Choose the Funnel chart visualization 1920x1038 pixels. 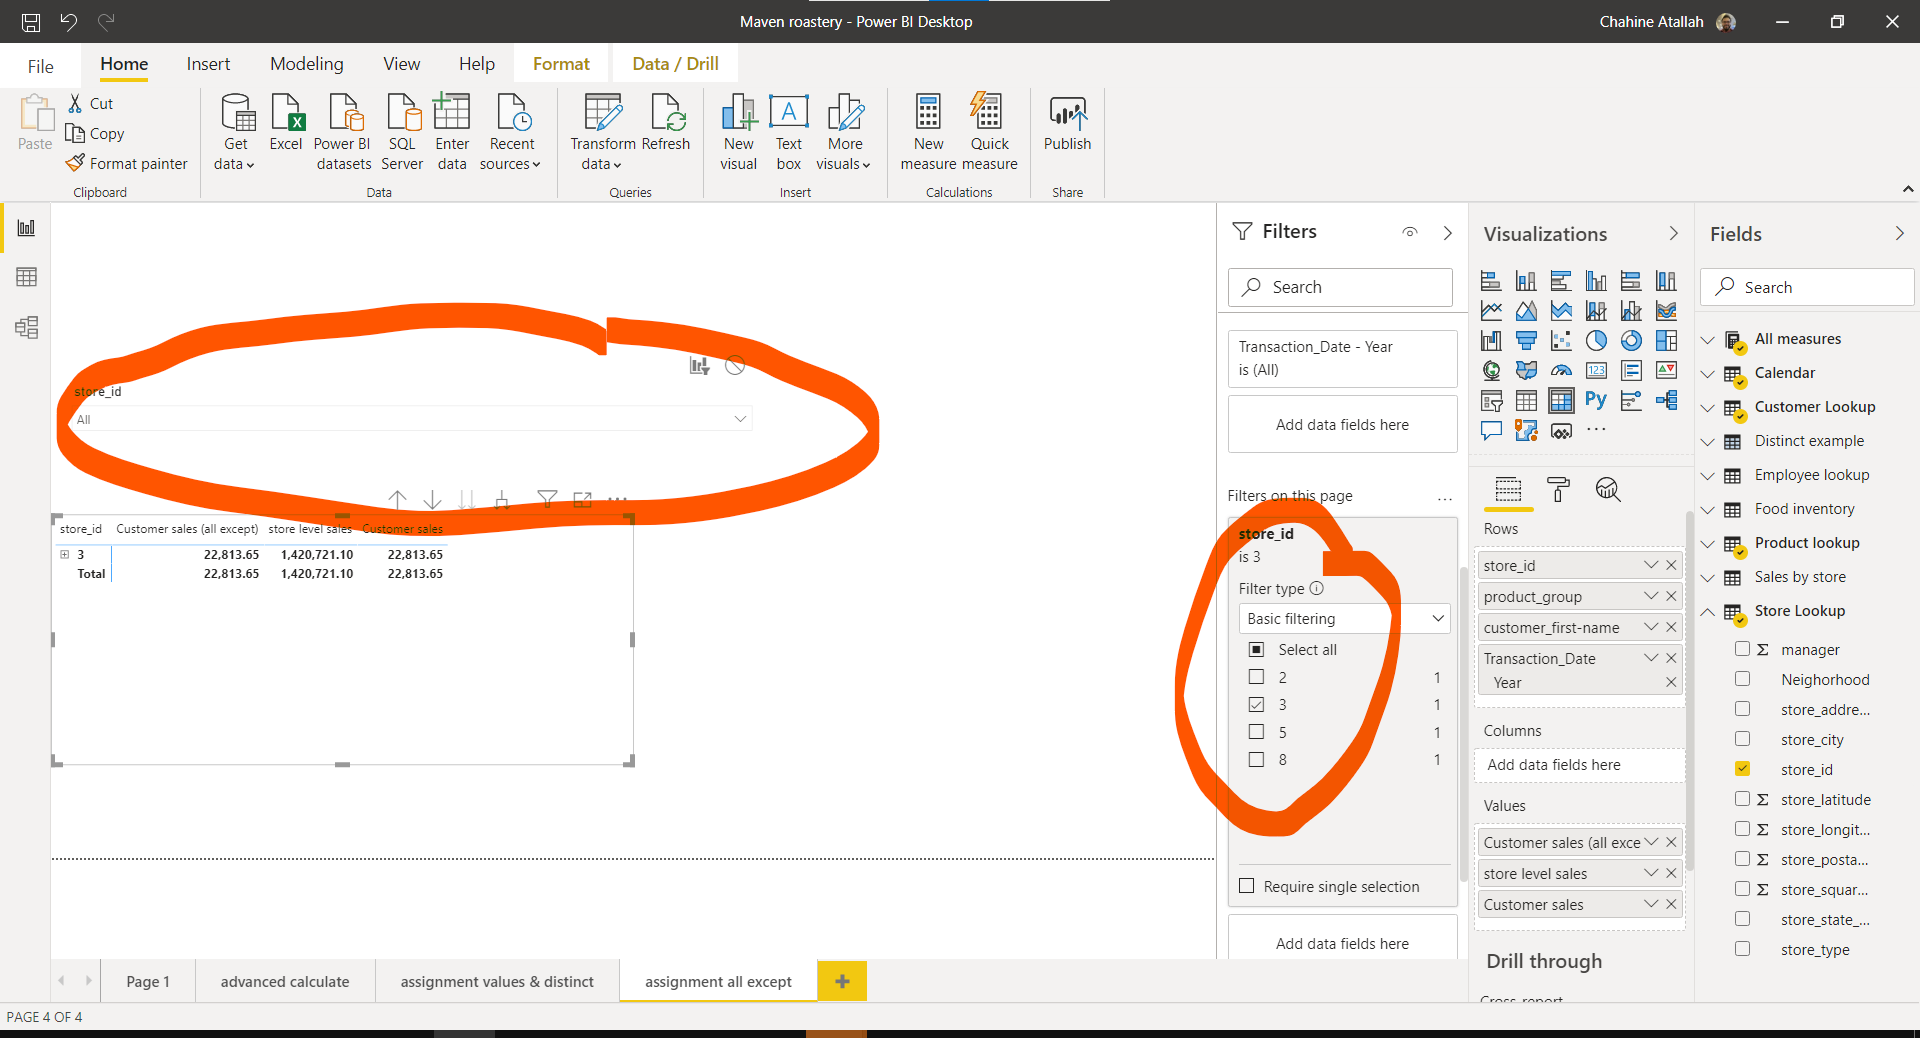pyautogui.click(x=1526, y=341)
